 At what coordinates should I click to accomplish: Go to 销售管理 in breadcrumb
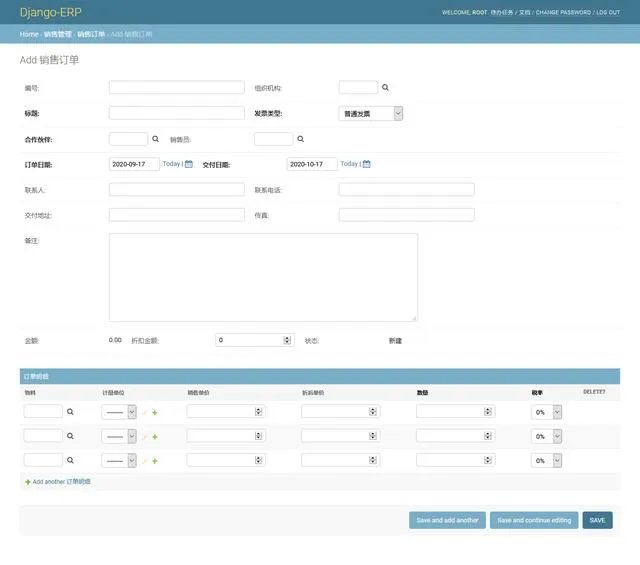tap(57, 34)
